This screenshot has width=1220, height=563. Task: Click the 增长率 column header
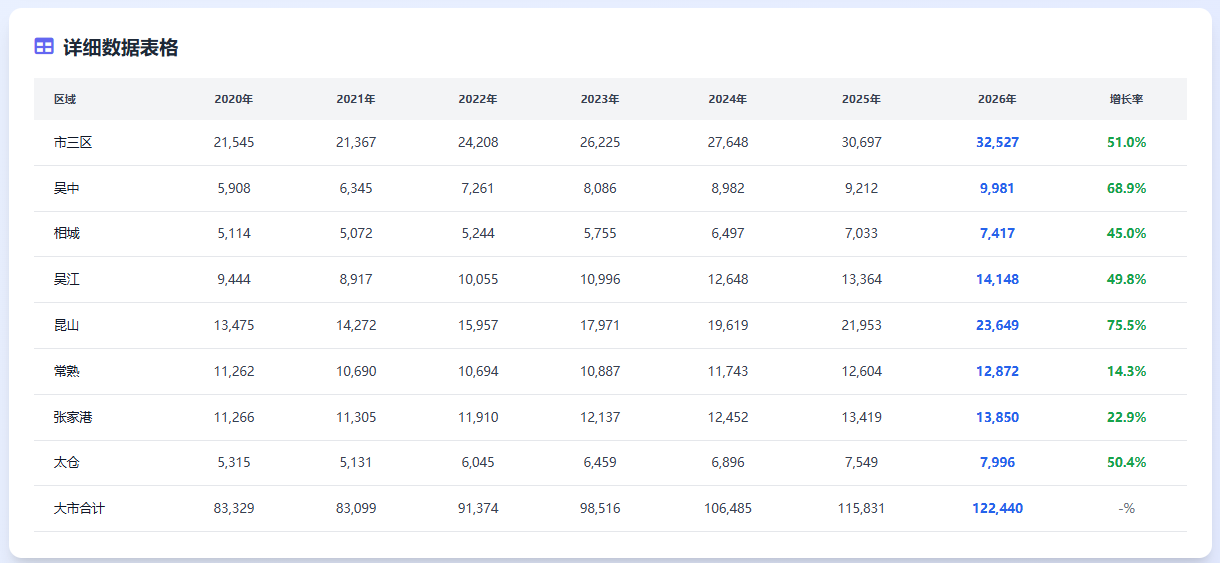coord(1126,99)
